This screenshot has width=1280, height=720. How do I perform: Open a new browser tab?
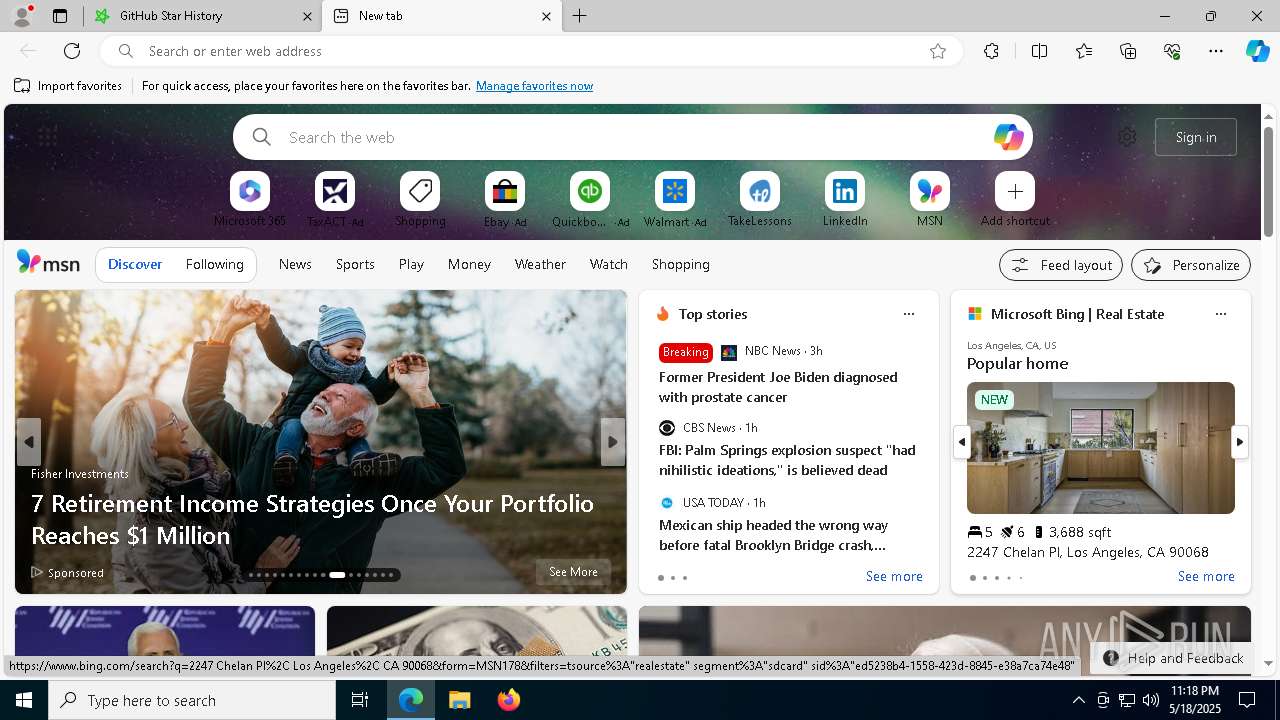tap(579, 16)
